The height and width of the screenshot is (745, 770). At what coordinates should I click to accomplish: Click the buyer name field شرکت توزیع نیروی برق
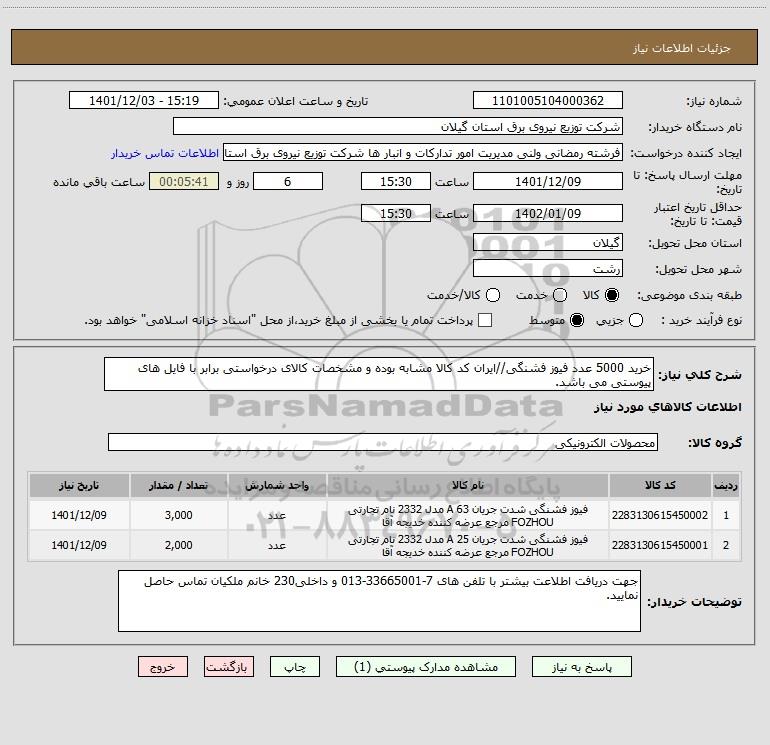coord(398,127)
